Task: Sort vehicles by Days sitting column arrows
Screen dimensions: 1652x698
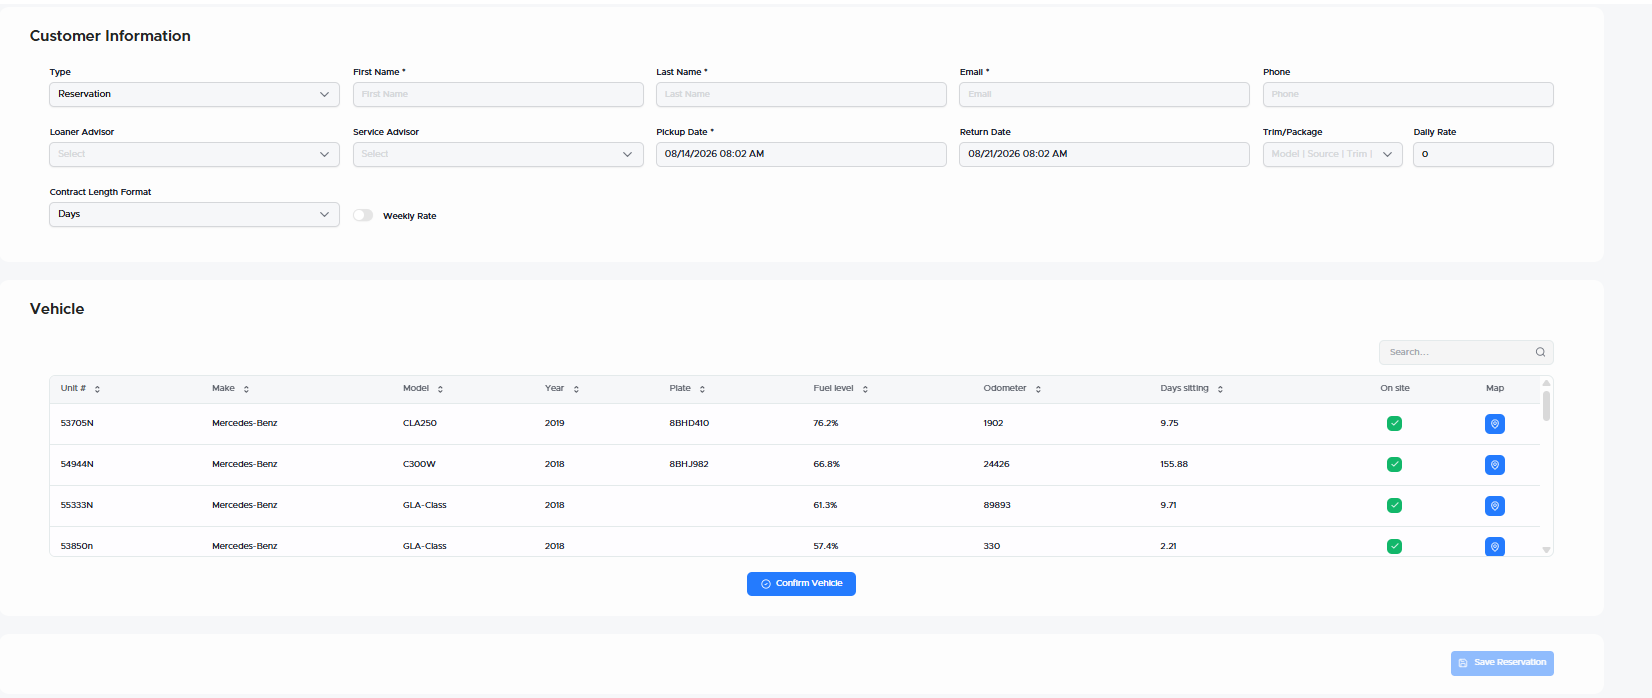Action: pyautogui.click(x=1220, y=389)
